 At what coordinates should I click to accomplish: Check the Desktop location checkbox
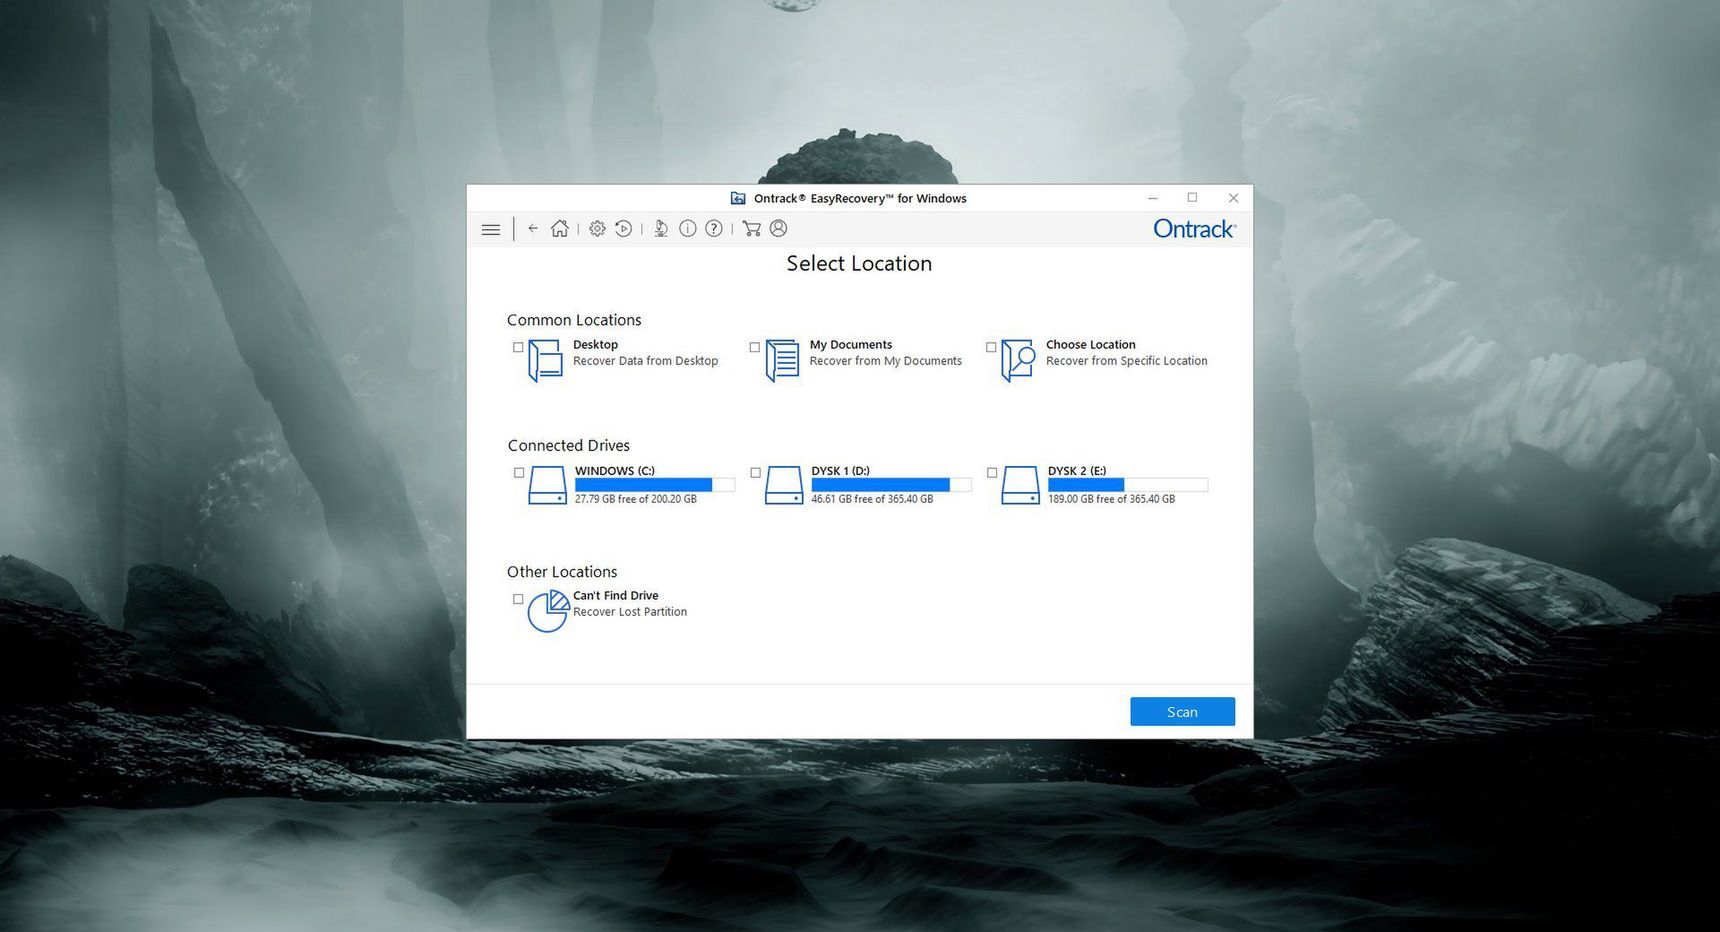pos(518,347)
